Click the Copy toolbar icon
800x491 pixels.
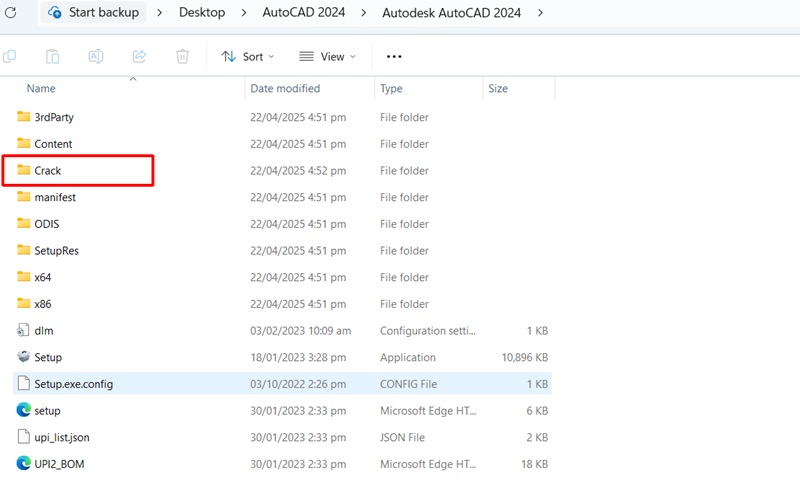point(10,56)
